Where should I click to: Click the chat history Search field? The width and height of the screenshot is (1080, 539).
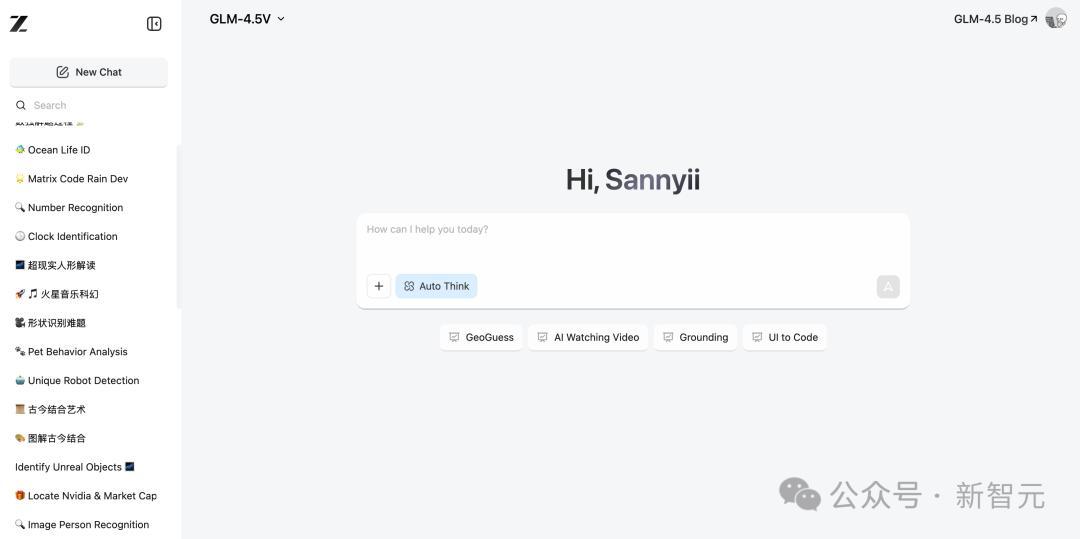[95, 105]
